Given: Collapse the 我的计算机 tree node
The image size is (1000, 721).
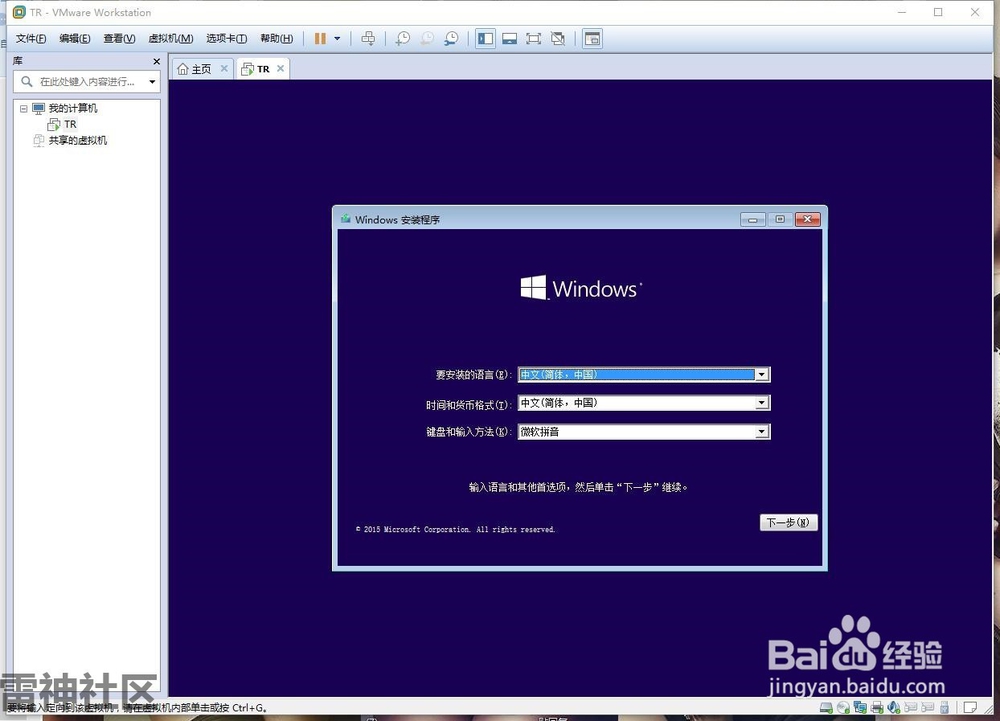Looking at the screenshot, I should 24,108.
